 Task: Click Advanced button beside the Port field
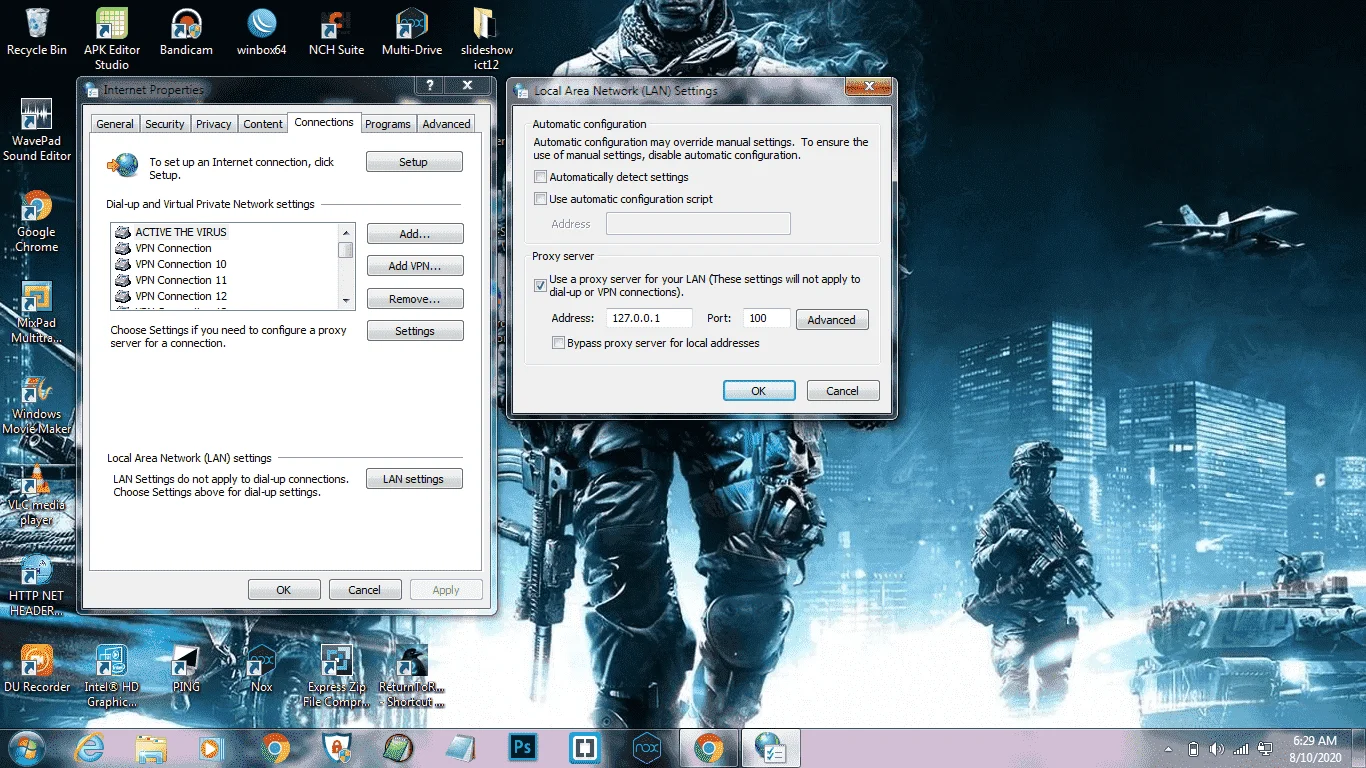click(832, 320)
